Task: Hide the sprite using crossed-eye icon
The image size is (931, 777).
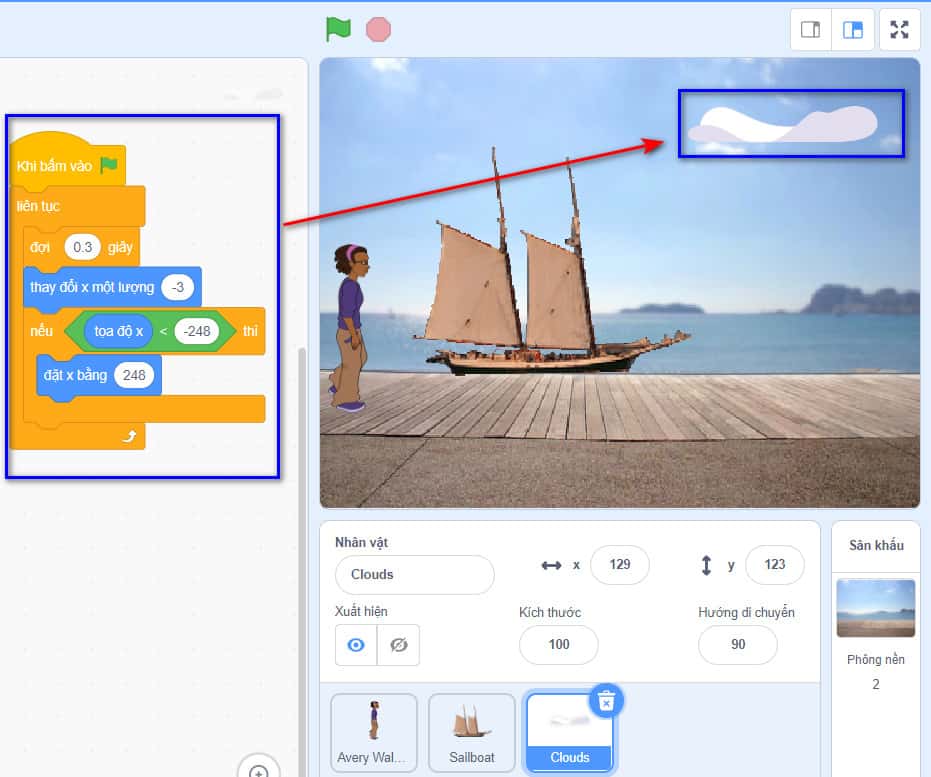Action: tap(398, 645)
